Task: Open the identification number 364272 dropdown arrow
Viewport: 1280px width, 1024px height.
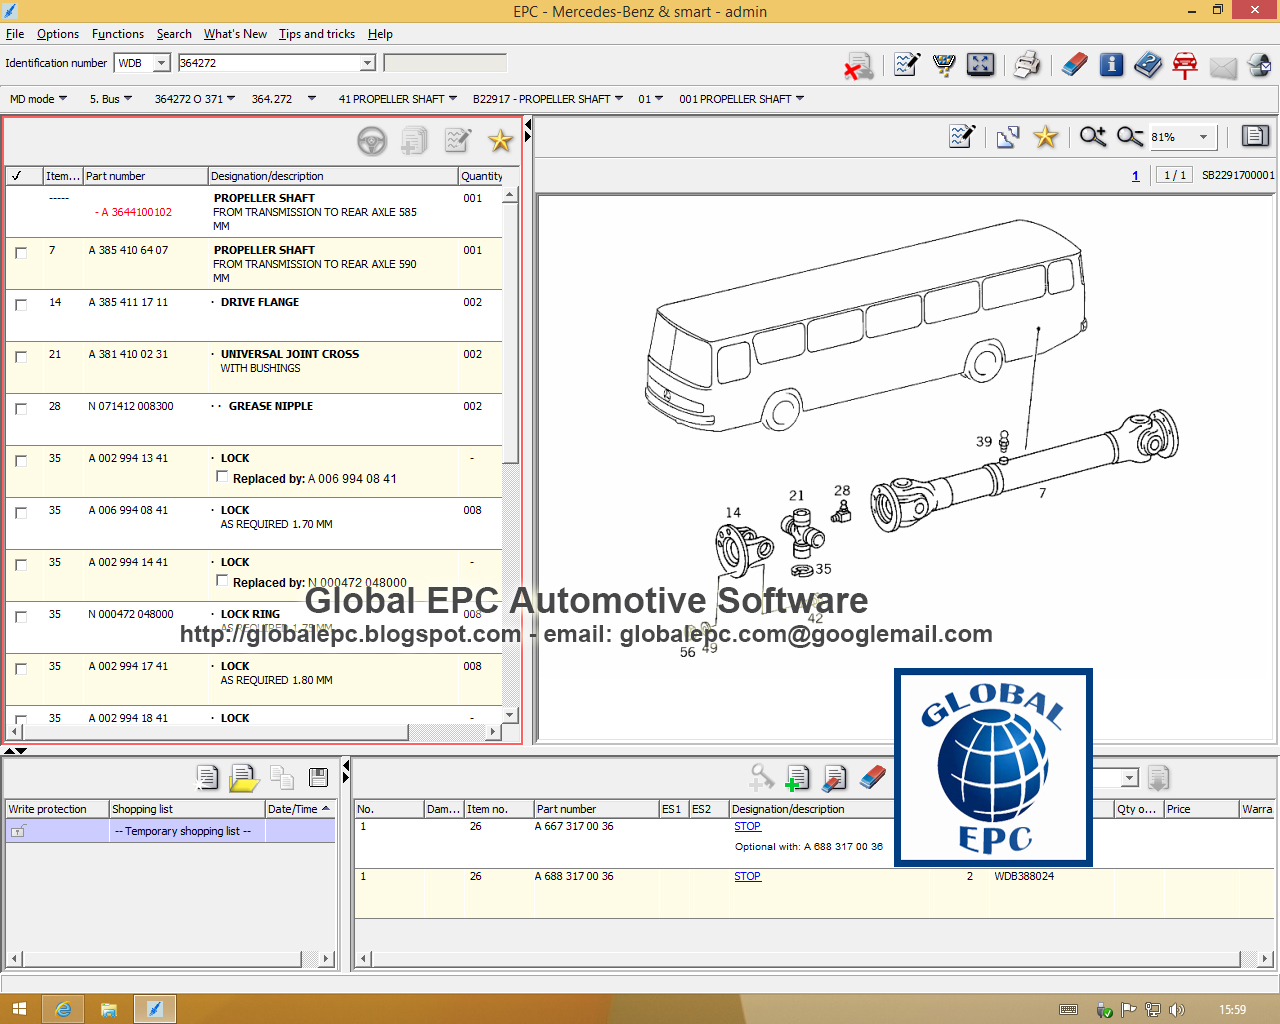Action: (x=367, y=63)
